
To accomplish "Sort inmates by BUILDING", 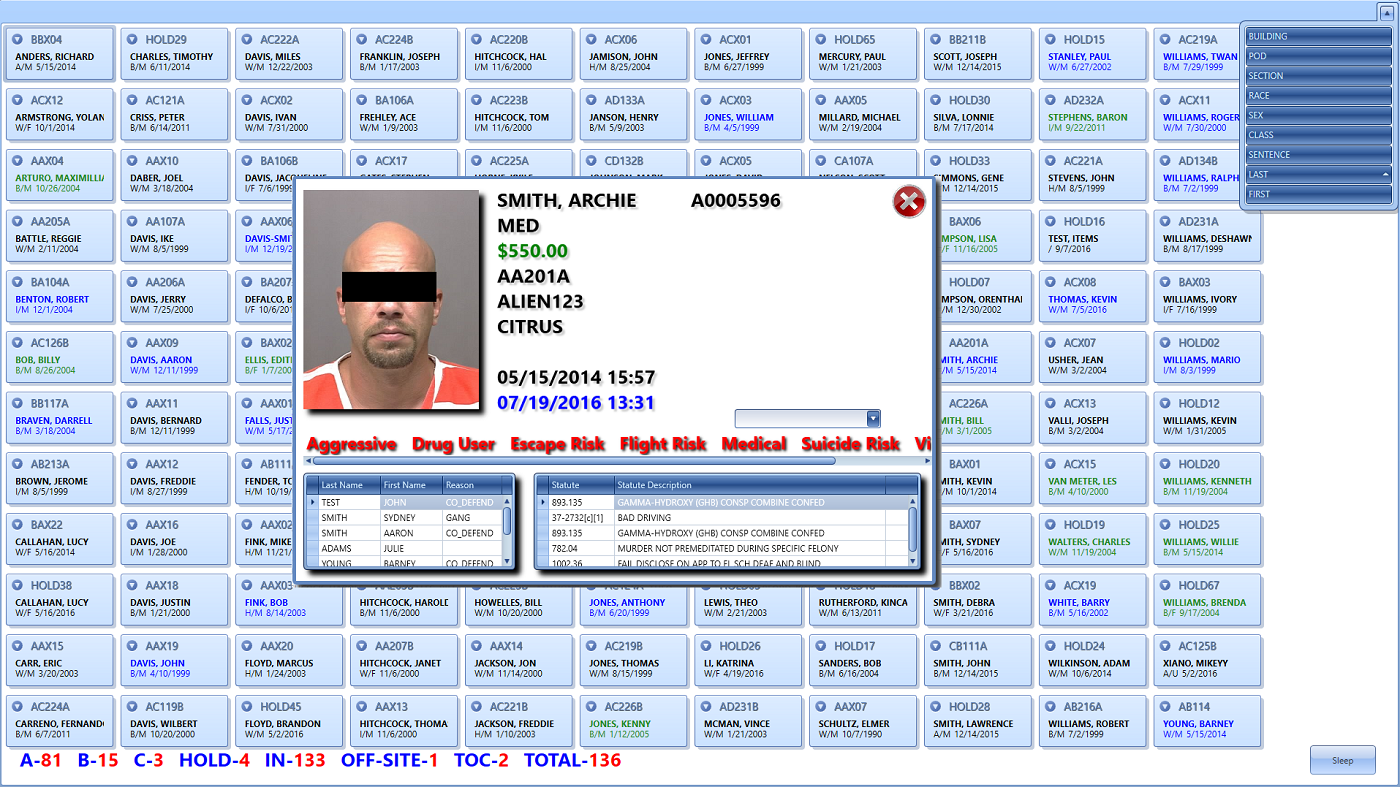I will [1316, 37].
